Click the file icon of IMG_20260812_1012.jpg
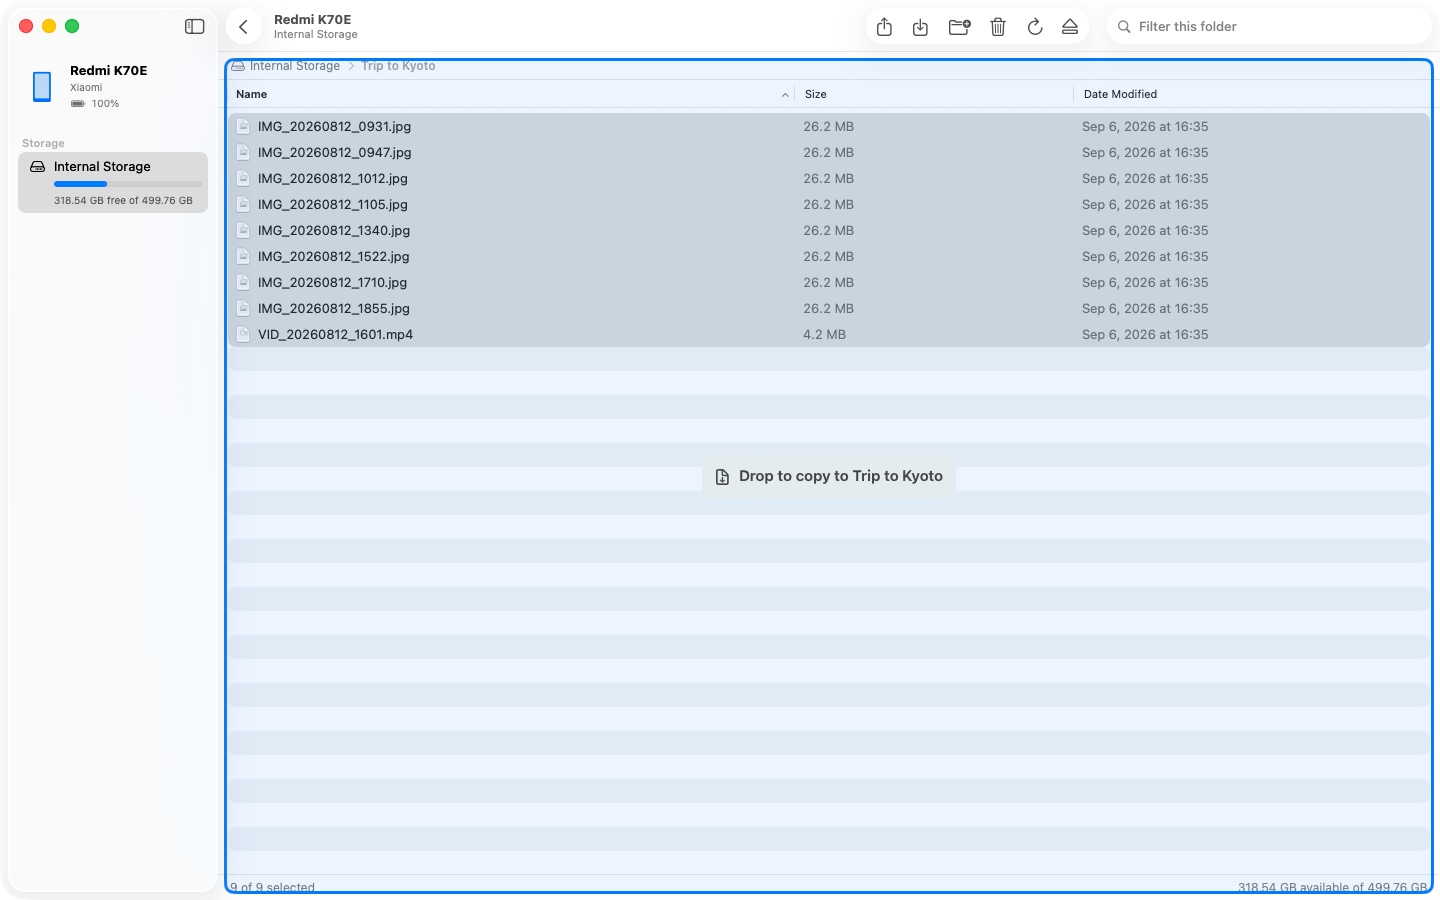The image size is (1440, 900). coord(243,179)
